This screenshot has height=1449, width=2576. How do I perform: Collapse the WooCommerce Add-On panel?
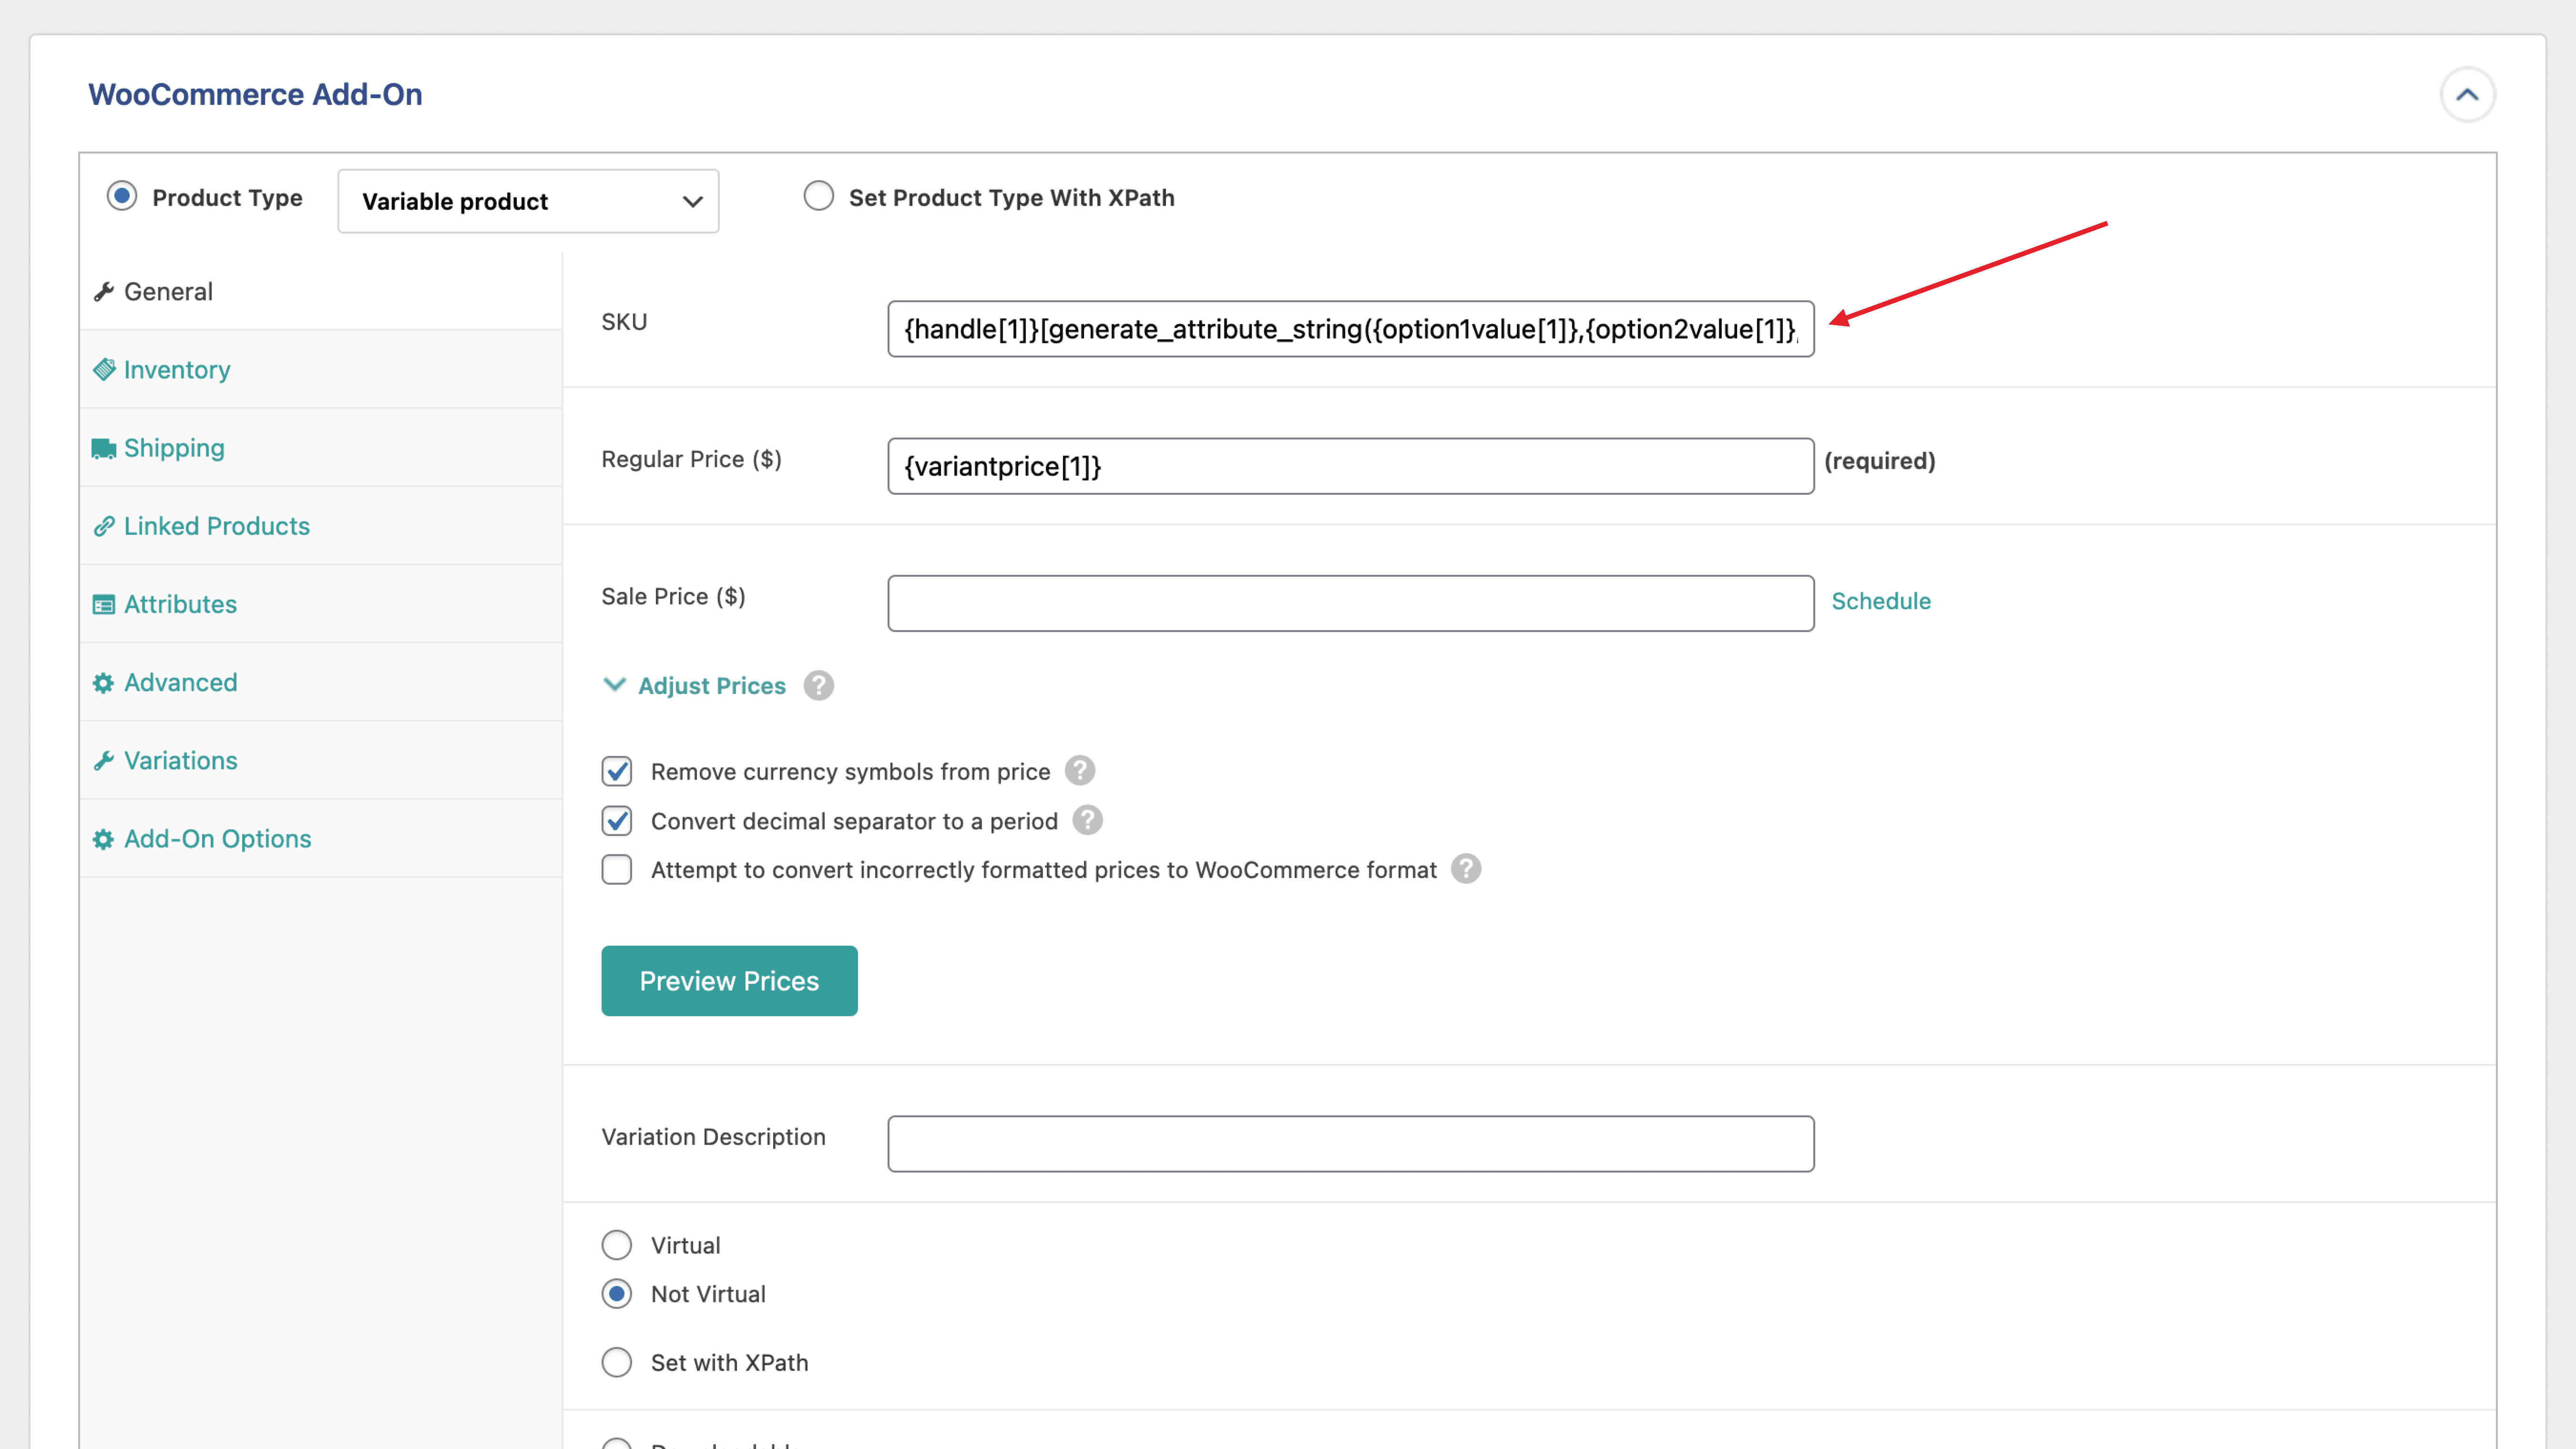[x=2467, y=95]
